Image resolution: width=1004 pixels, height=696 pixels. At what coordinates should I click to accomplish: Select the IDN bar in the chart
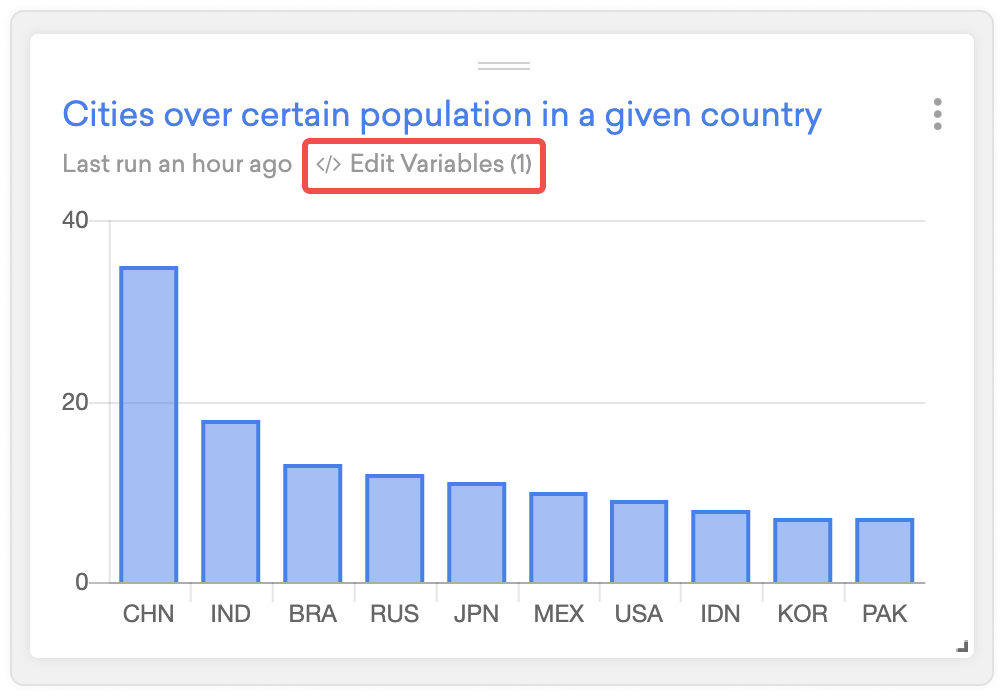coord(720,546)
